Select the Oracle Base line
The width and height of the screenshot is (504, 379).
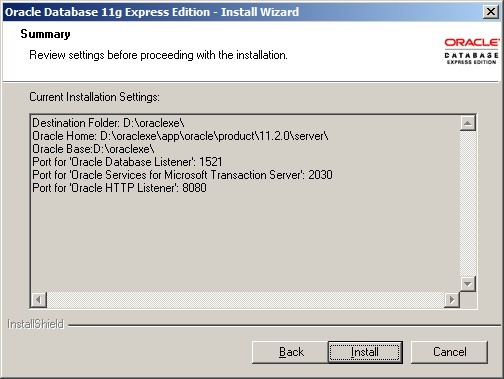click(93, 149)
